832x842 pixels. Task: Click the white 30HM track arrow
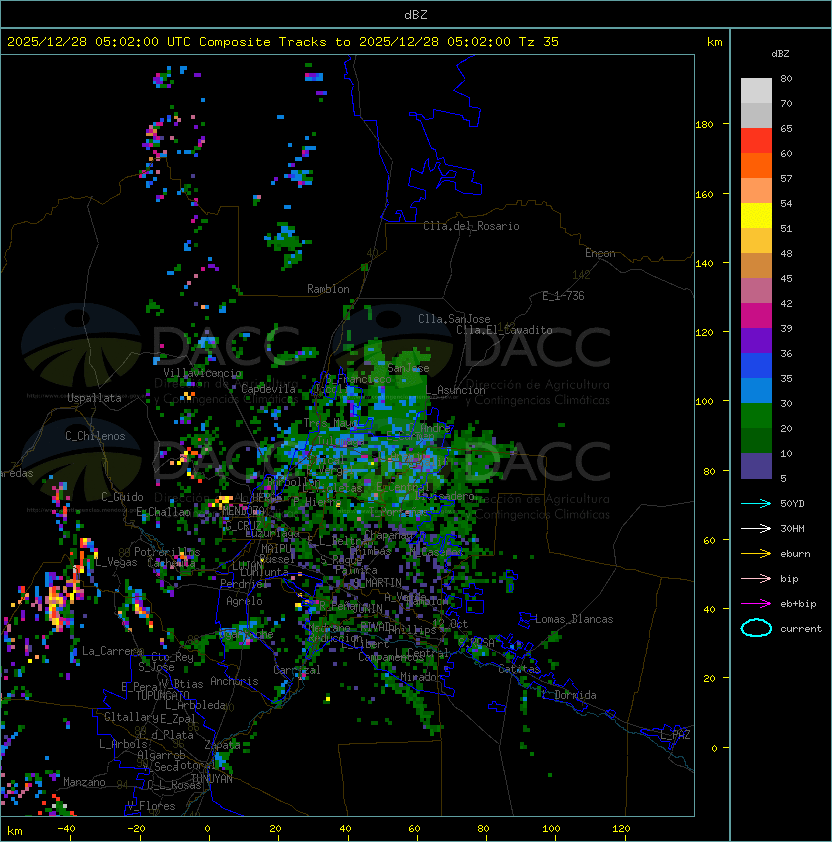point(756,529)
